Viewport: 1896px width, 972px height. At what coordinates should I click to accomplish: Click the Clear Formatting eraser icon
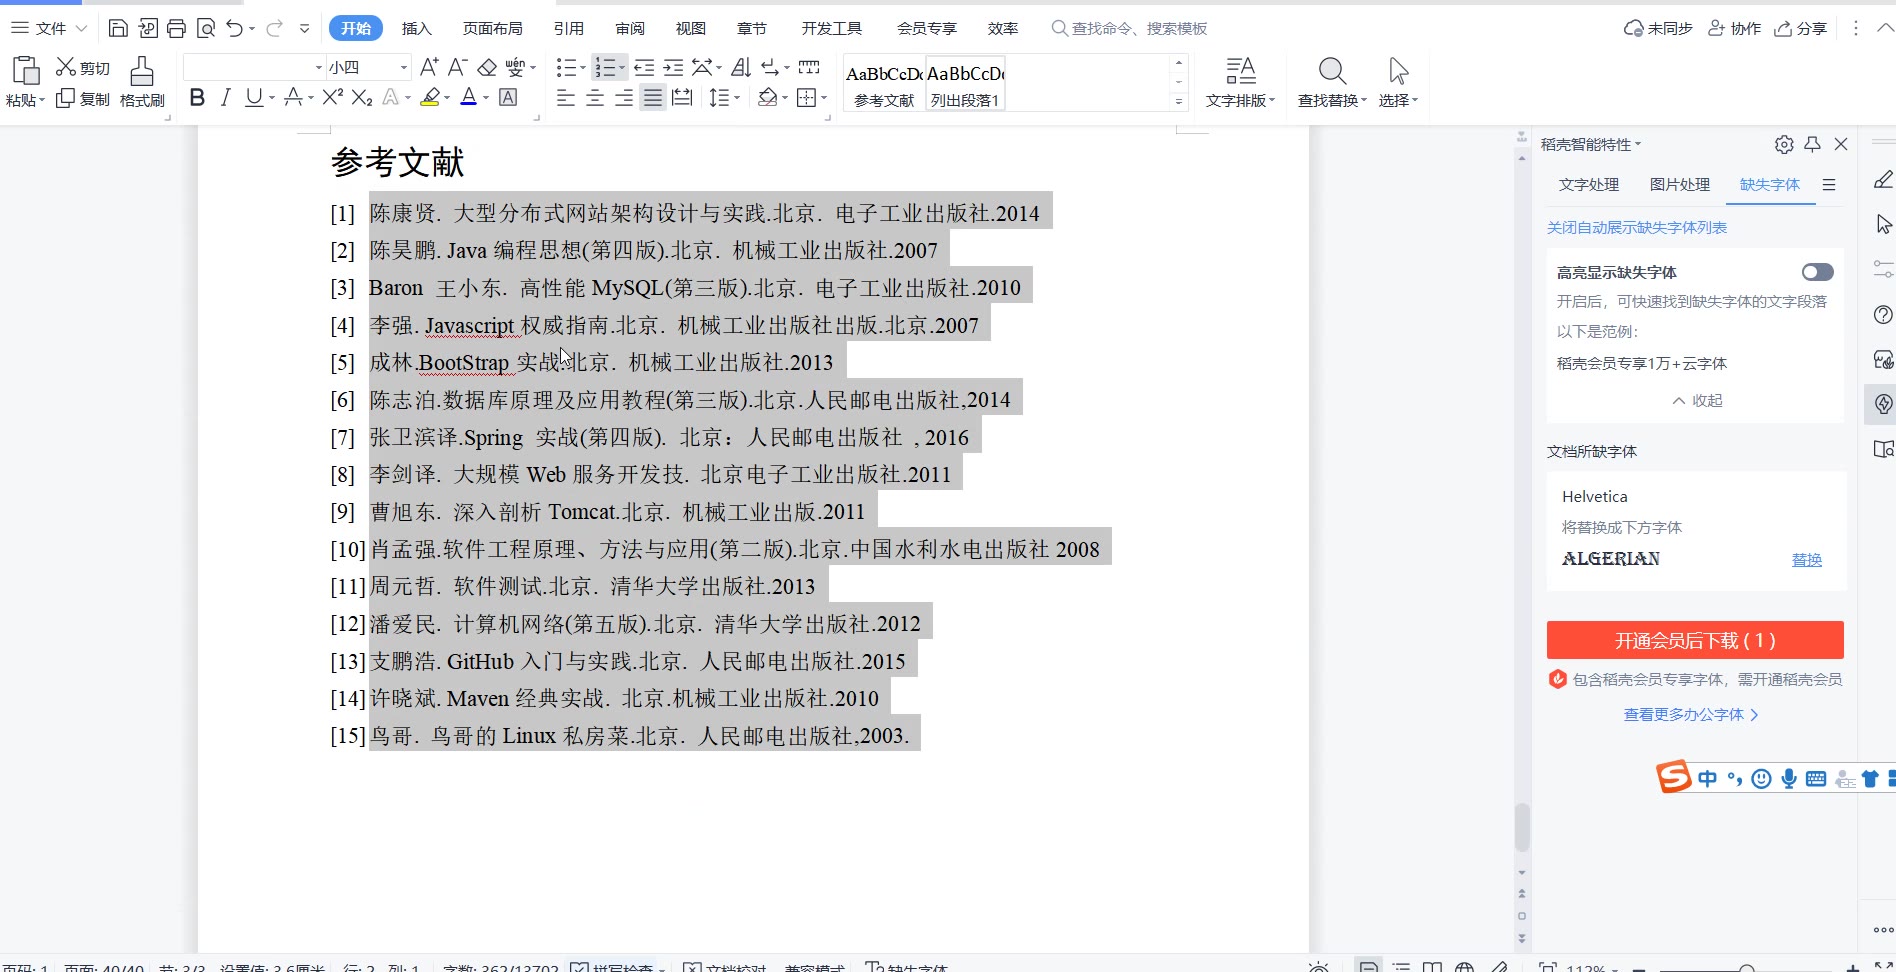[487, 67]
